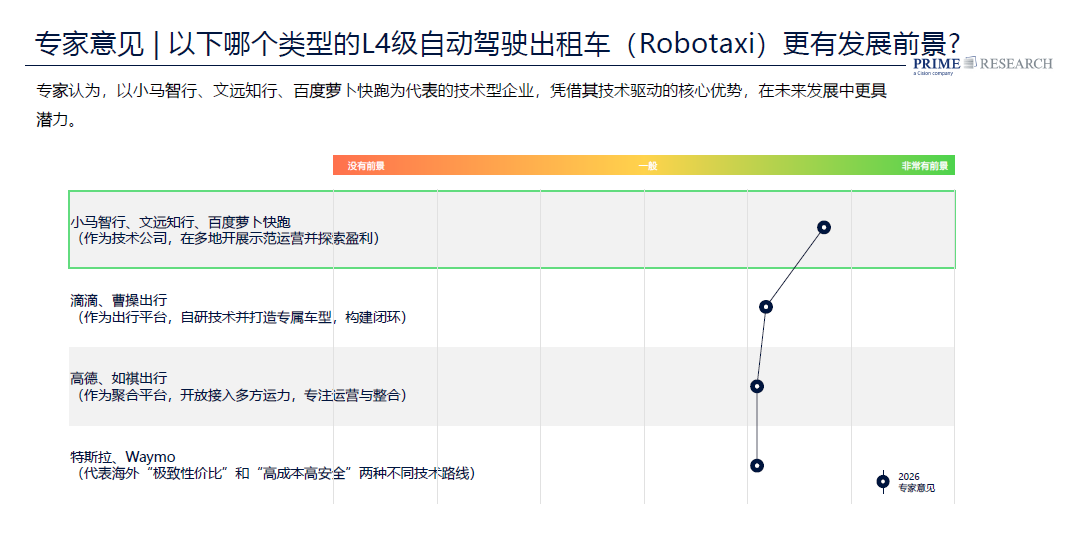Click the 没有前景 label on the gradient scale

[x=366, y=166]
